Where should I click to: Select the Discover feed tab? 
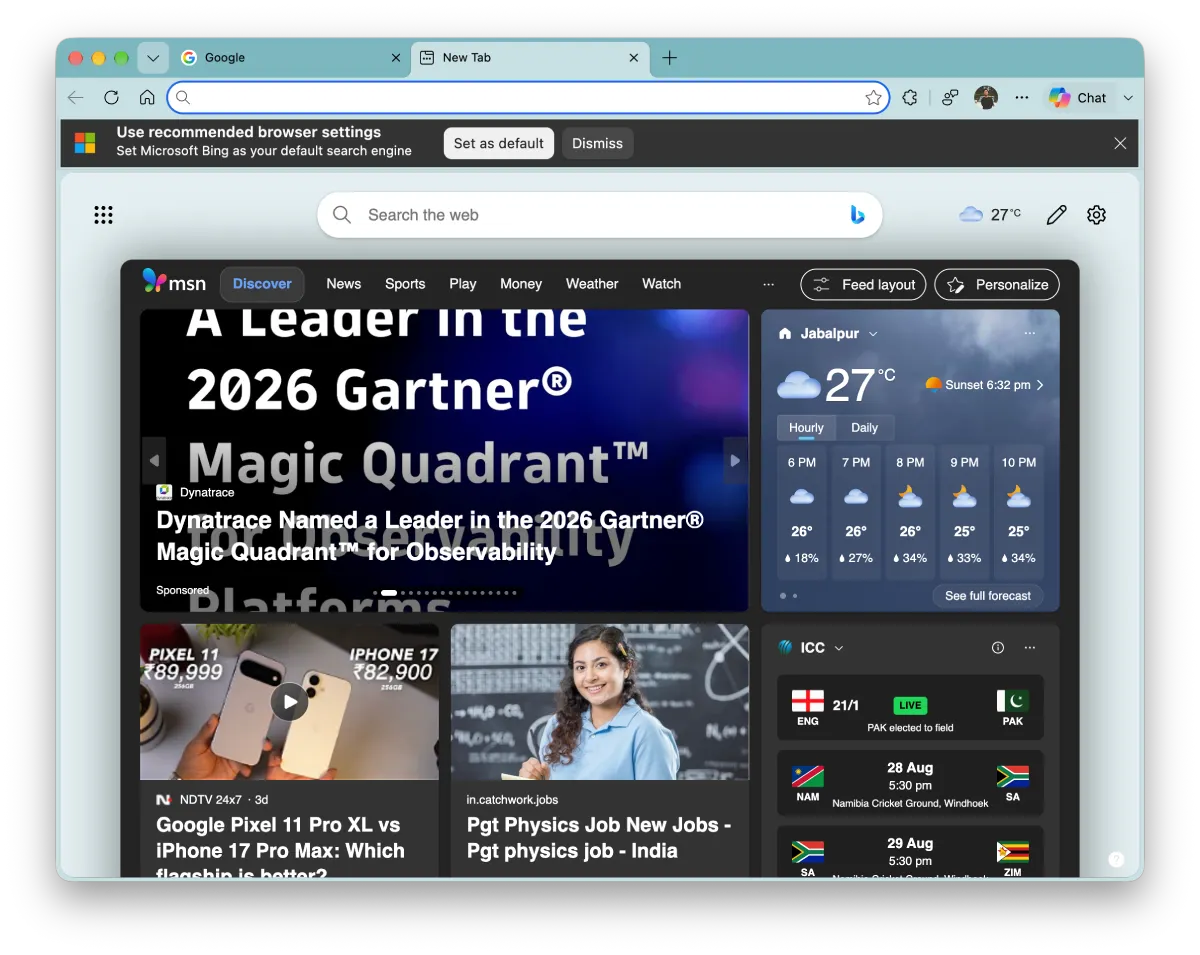(262, 284)
